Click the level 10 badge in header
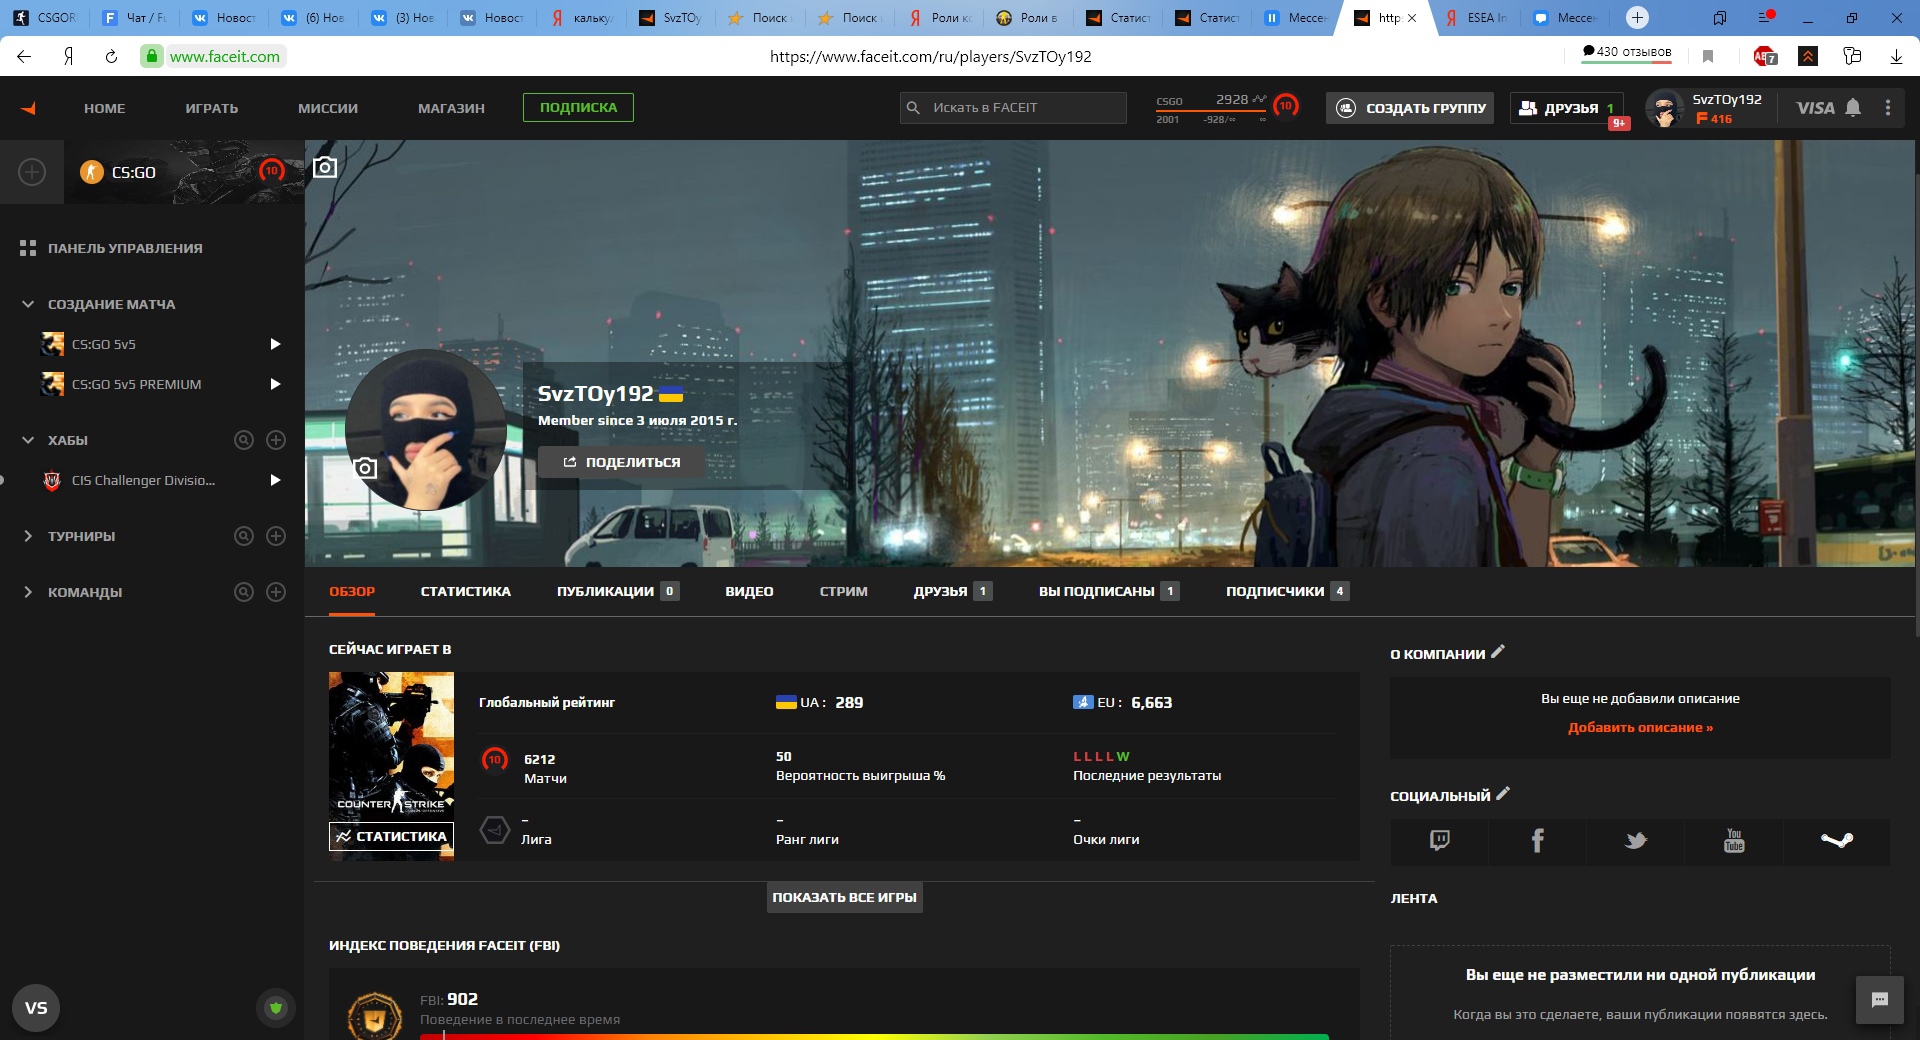Viewport: 1920px width, 1040px height. (1286, 105)
